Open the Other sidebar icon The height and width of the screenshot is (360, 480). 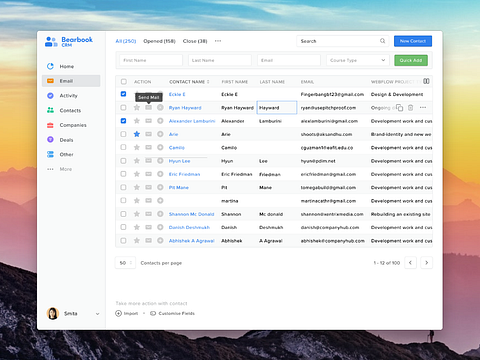(x=50, y=154)
